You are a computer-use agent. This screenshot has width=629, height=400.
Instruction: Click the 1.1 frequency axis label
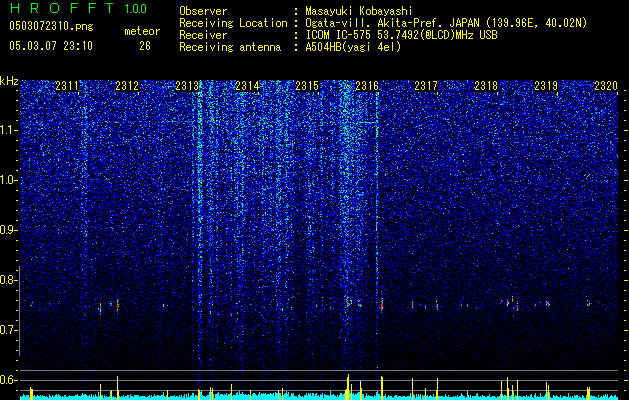tap(8, 131)
